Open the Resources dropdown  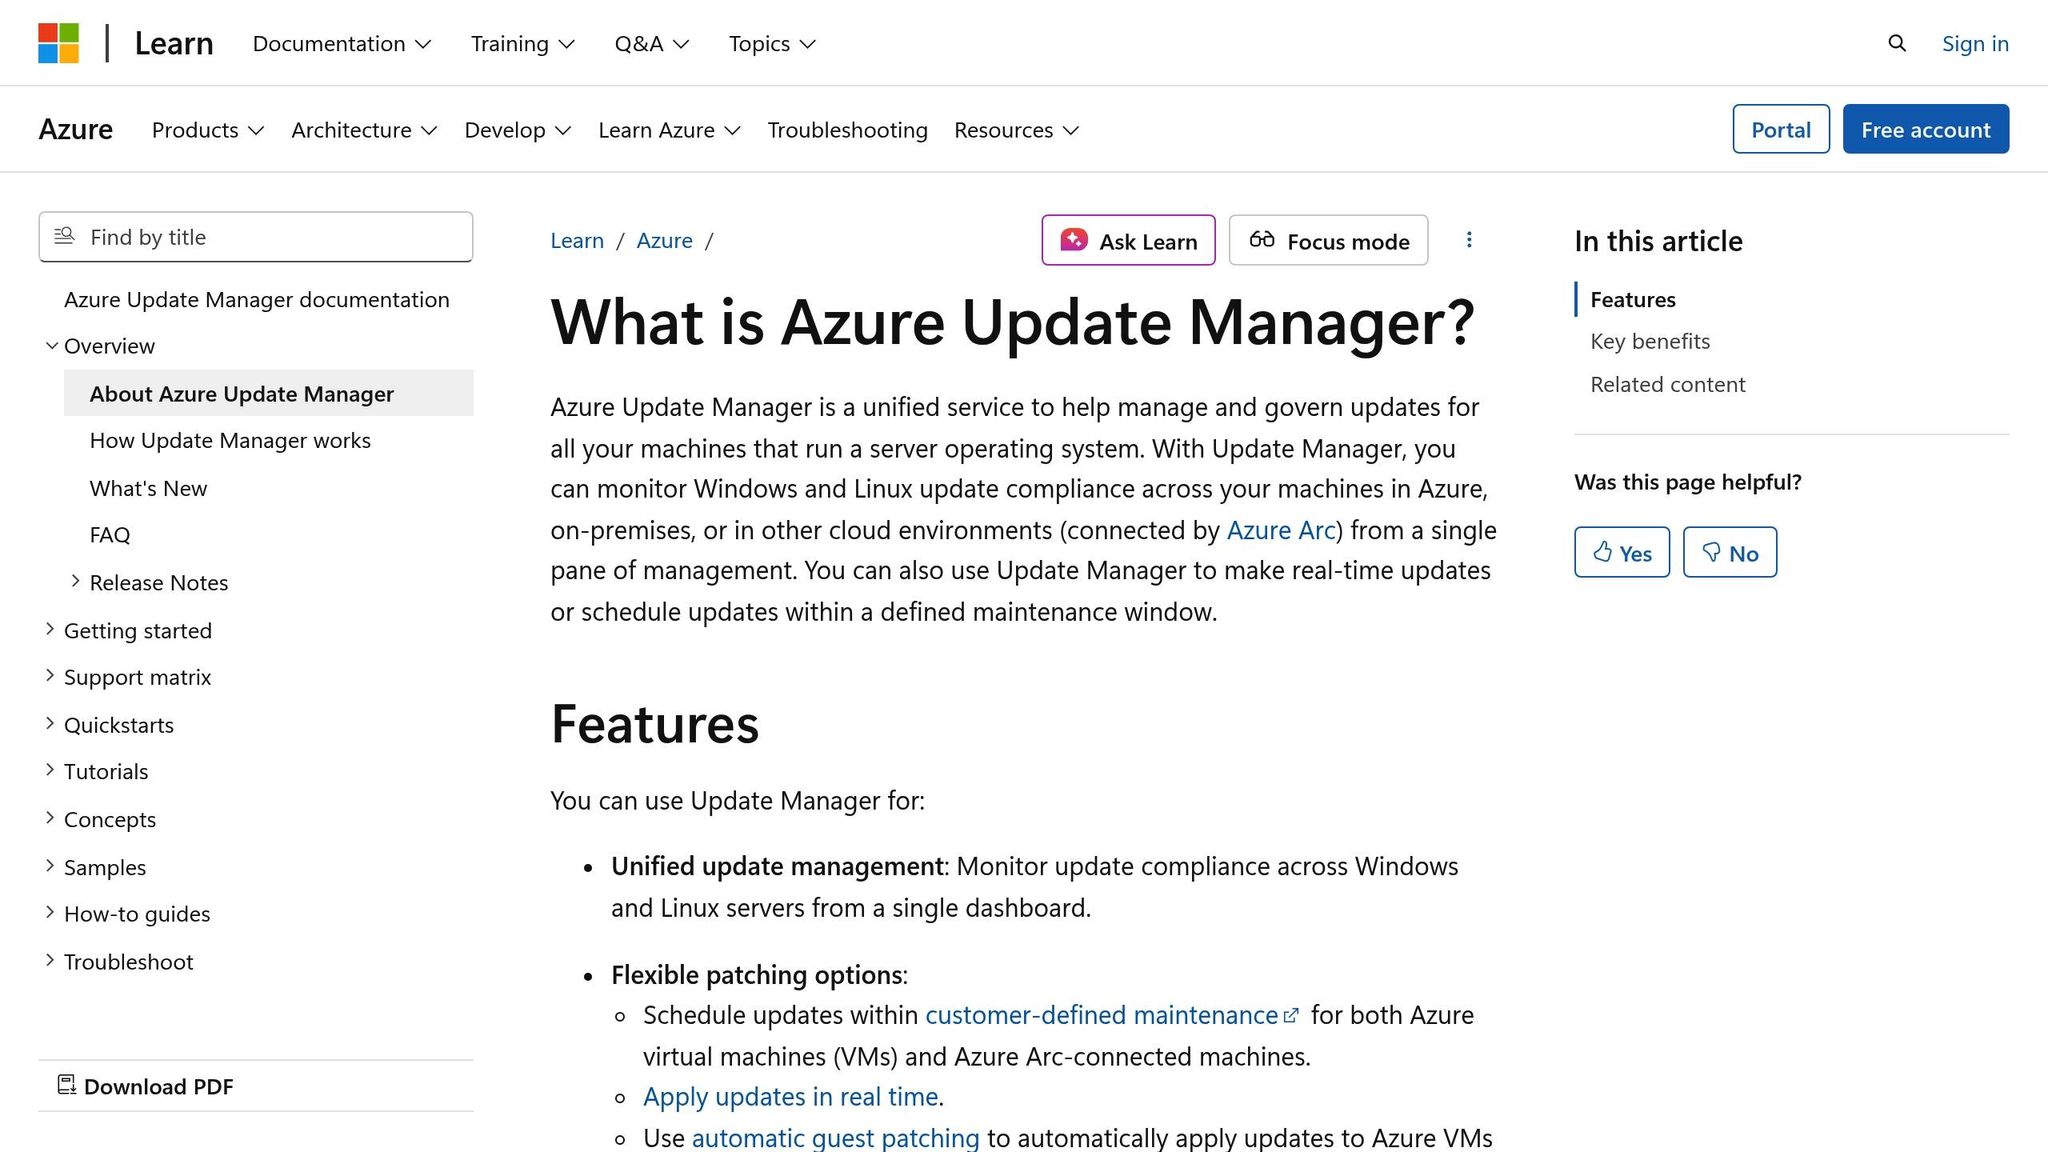tap(1015, 130)
